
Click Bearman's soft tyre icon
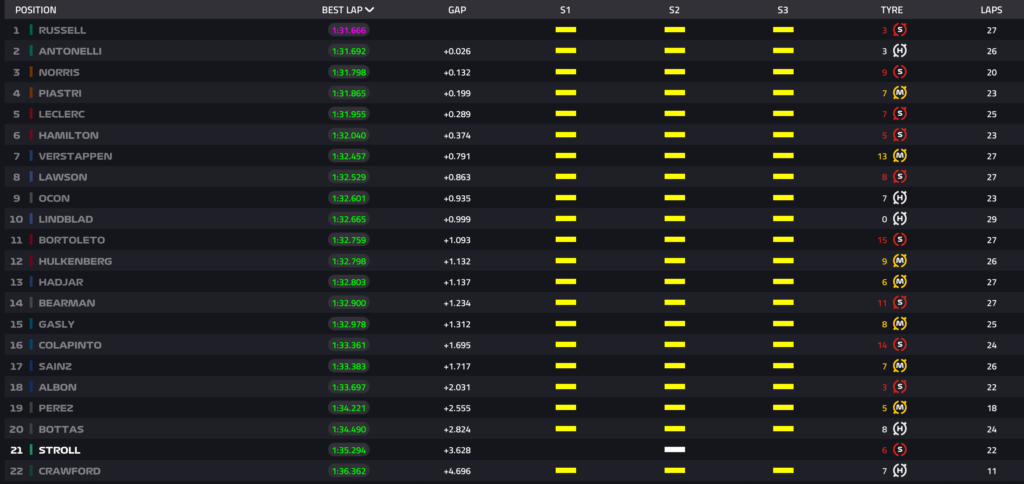coord(900,303)
